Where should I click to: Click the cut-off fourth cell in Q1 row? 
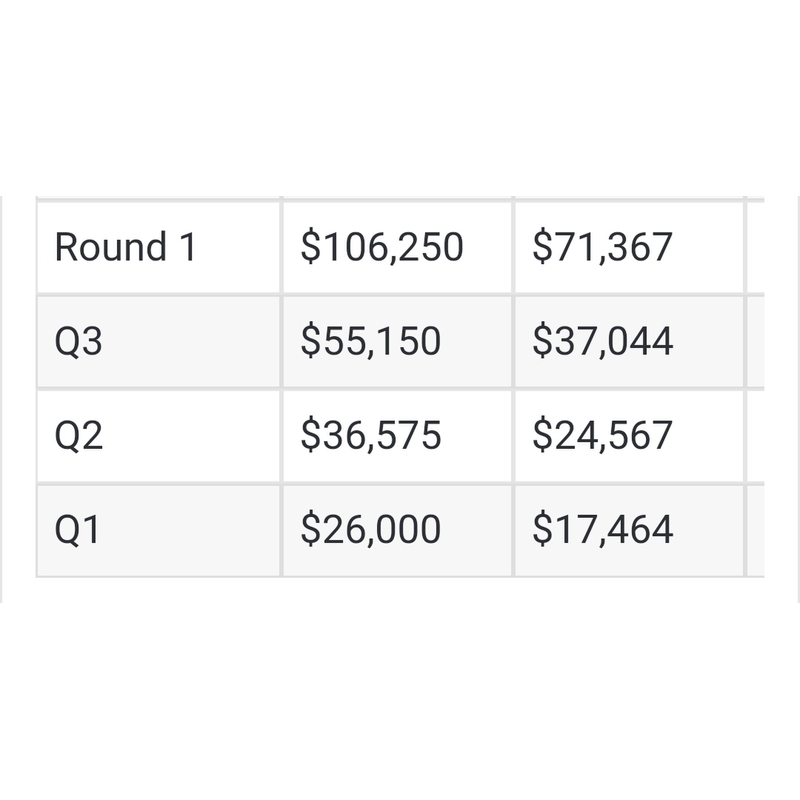pos(756,529)
